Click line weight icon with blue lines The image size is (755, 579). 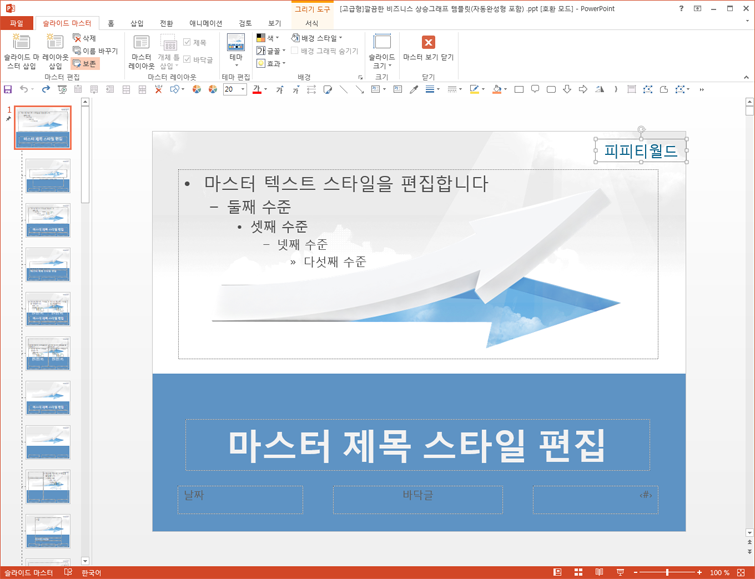coord(430,90)
